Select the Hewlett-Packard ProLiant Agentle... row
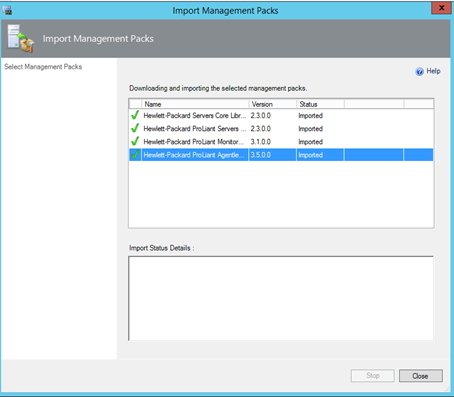 point(281,155)
